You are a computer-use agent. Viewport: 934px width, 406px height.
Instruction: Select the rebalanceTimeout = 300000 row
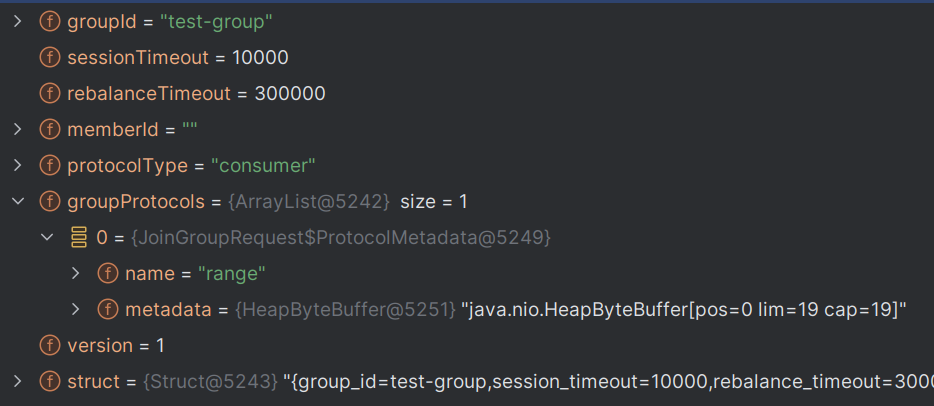(467, 93)
